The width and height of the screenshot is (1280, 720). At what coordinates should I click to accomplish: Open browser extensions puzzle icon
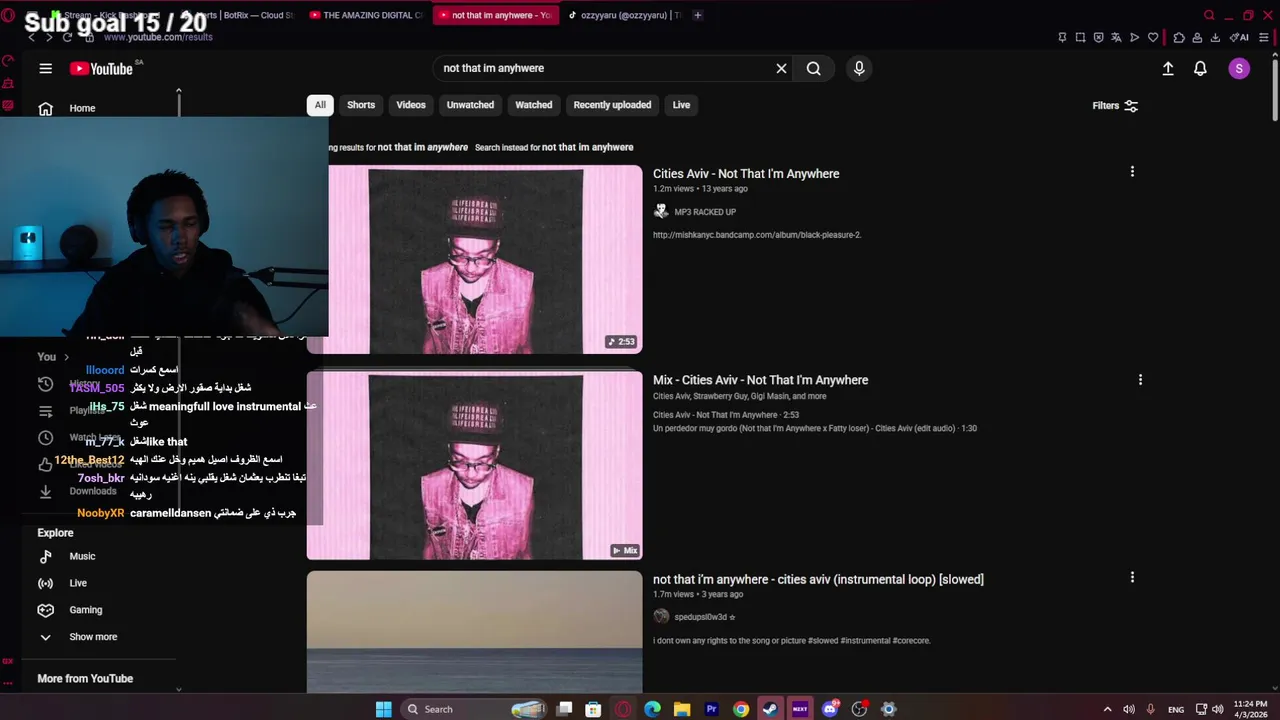click(1179, 37)
